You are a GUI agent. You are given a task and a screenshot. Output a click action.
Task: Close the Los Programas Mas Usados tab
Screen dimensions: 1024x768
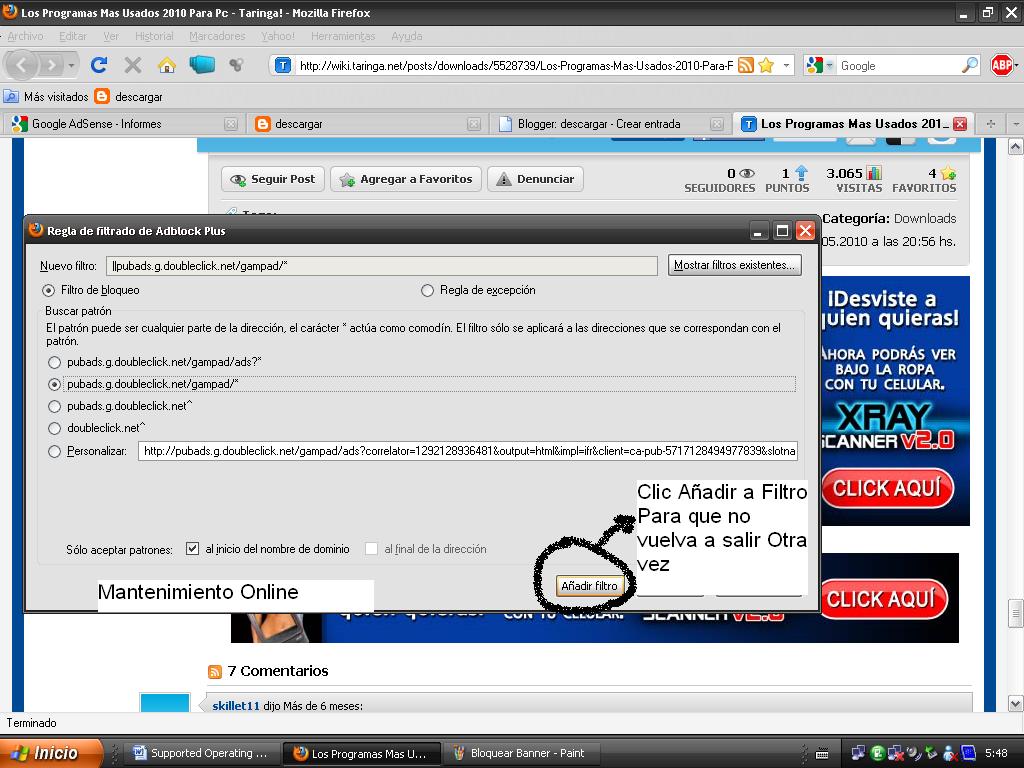point(959,123)
